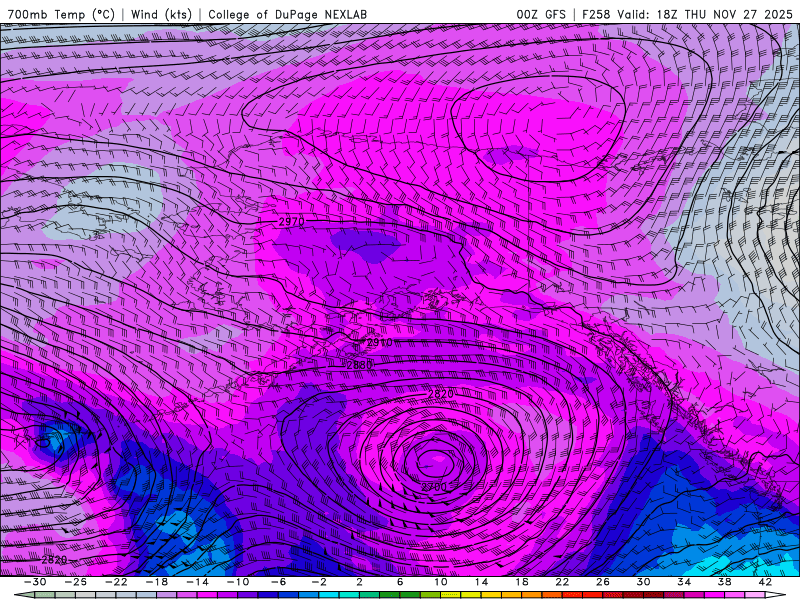Image resolution: width=800 pixels, height=600 pixels.
Task: Select the -2 temperature scale label
Action: 319,582
